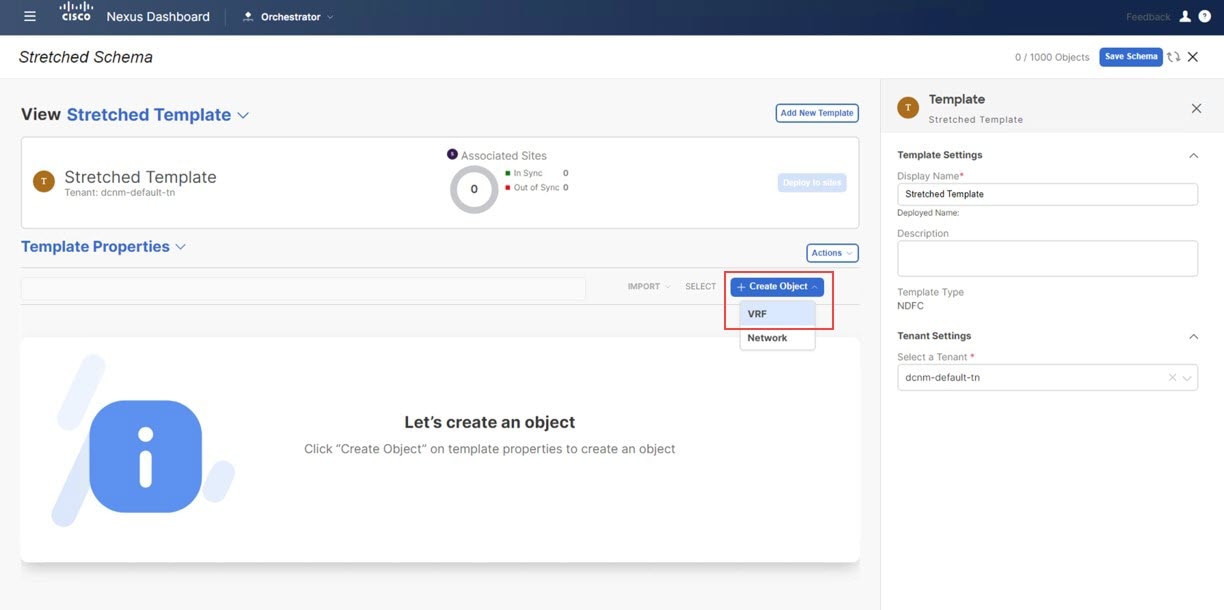The image size is (1224, 610).
Task: Click the blue info illustration icon
Action: point(146,456)
